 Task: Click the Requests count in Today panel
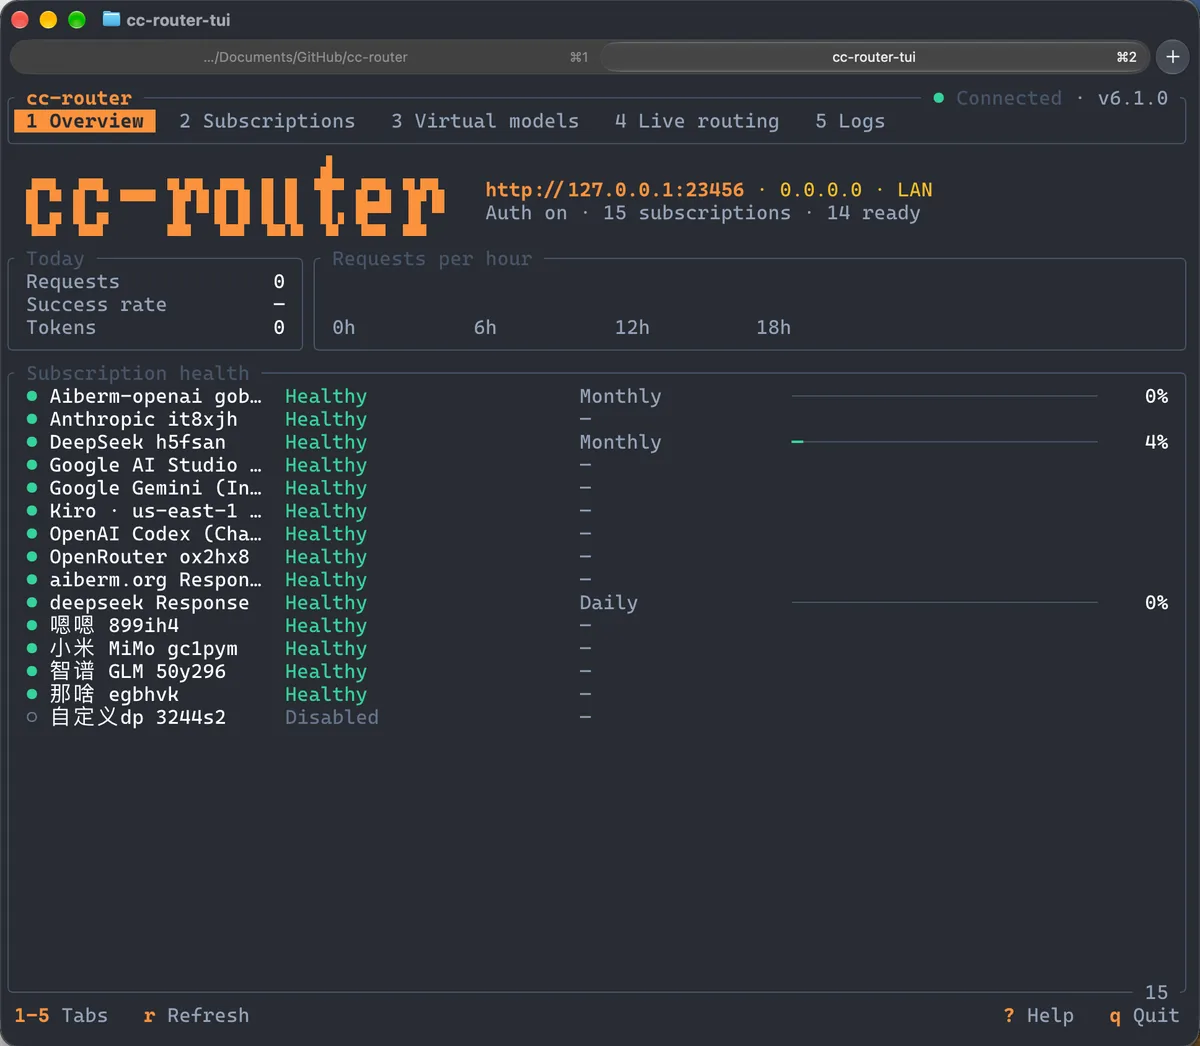point(279,282)
